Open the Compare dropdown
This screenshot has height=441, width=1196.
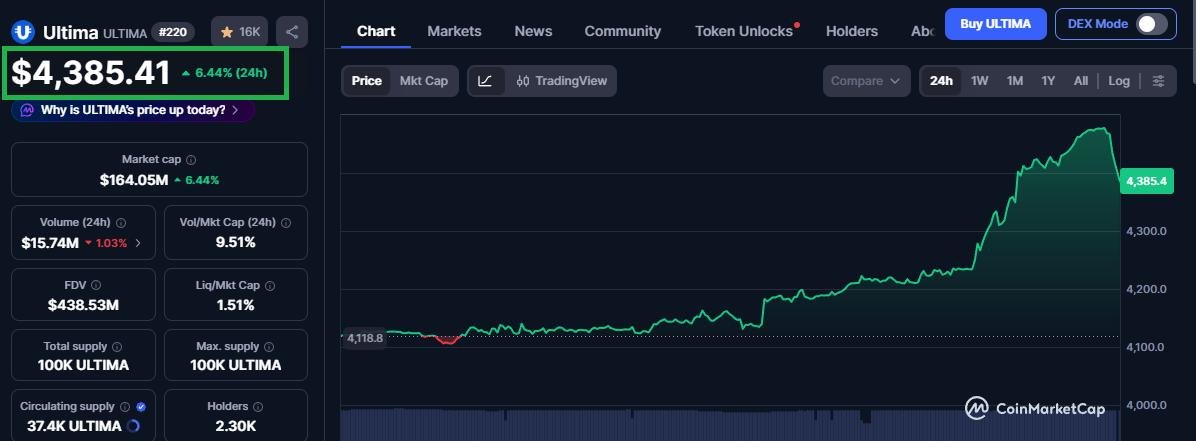(866, 81)
